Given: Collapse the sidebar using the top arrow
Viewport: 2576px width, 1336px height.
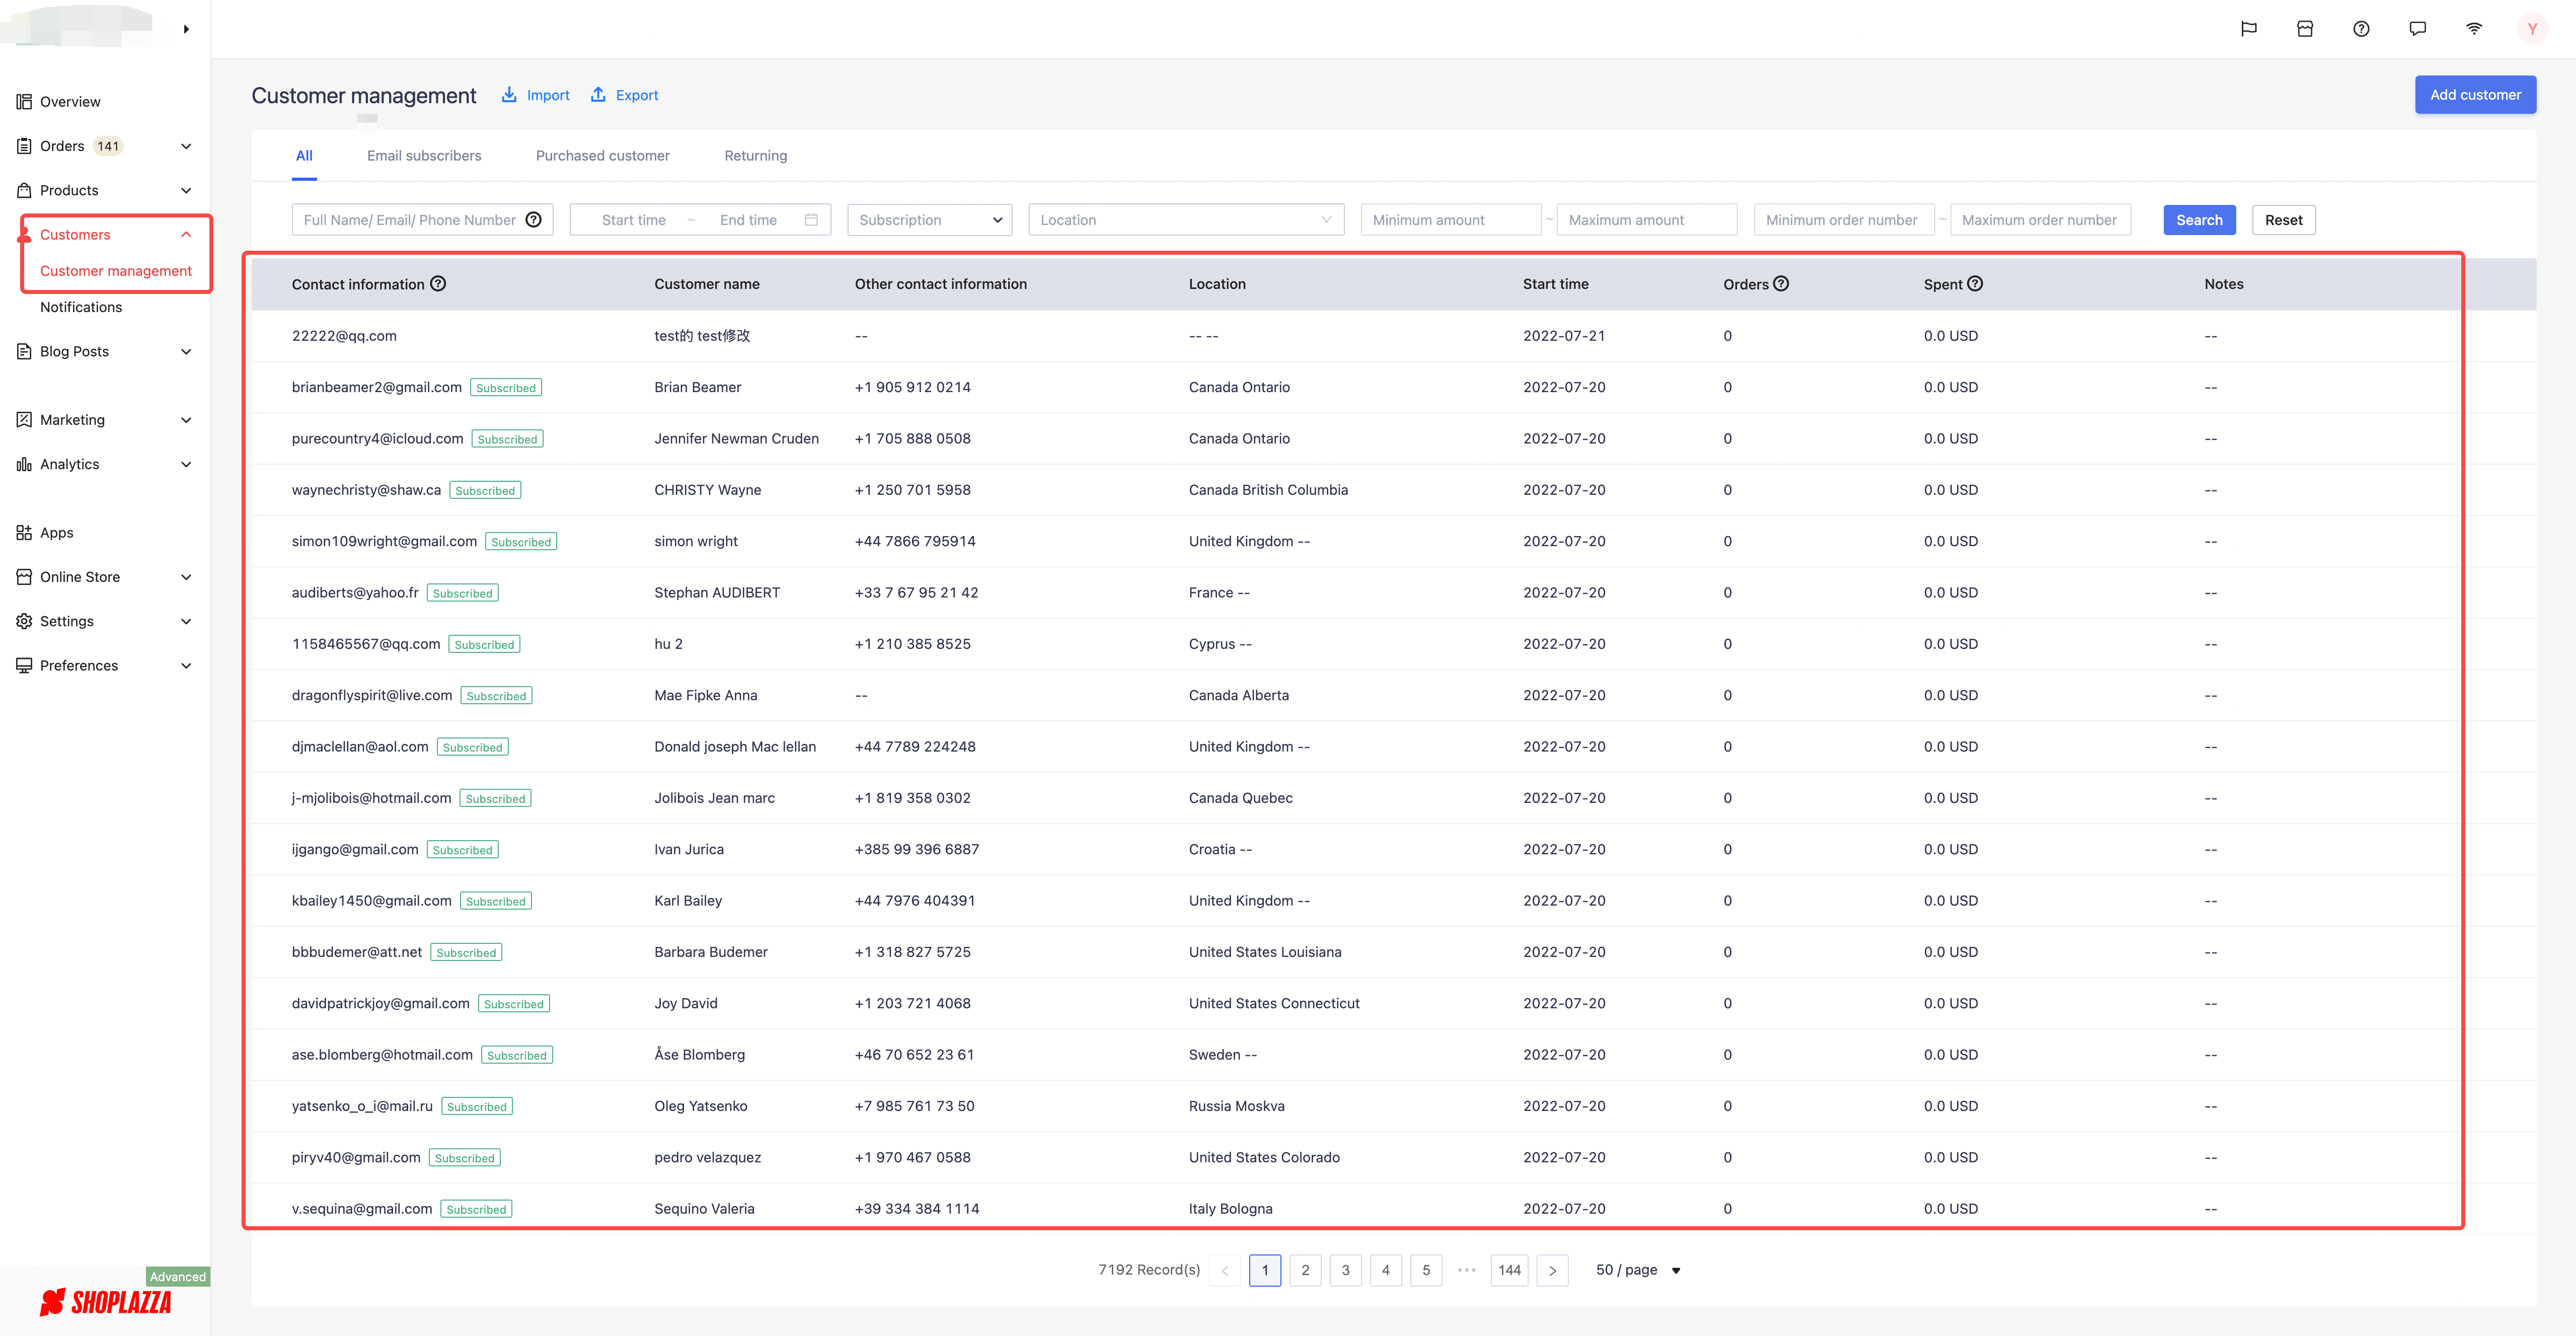Looking at the screenshot, I should coord(186,29).
